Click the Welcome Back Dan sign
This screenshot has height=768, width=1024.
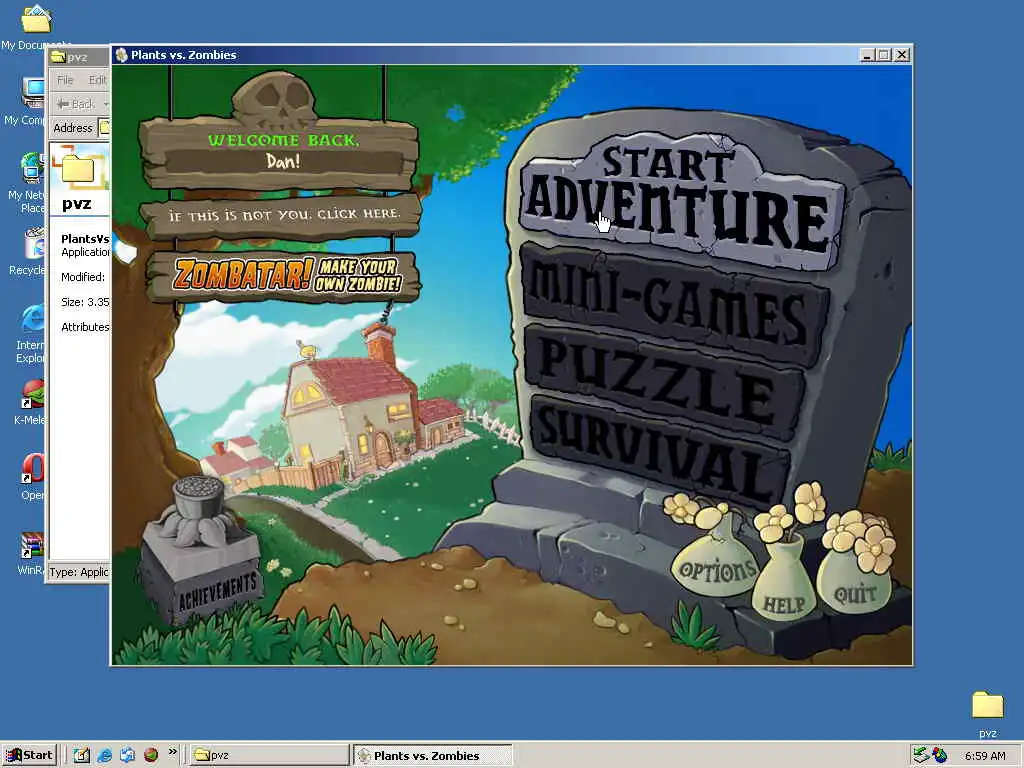tap(280, 153)
